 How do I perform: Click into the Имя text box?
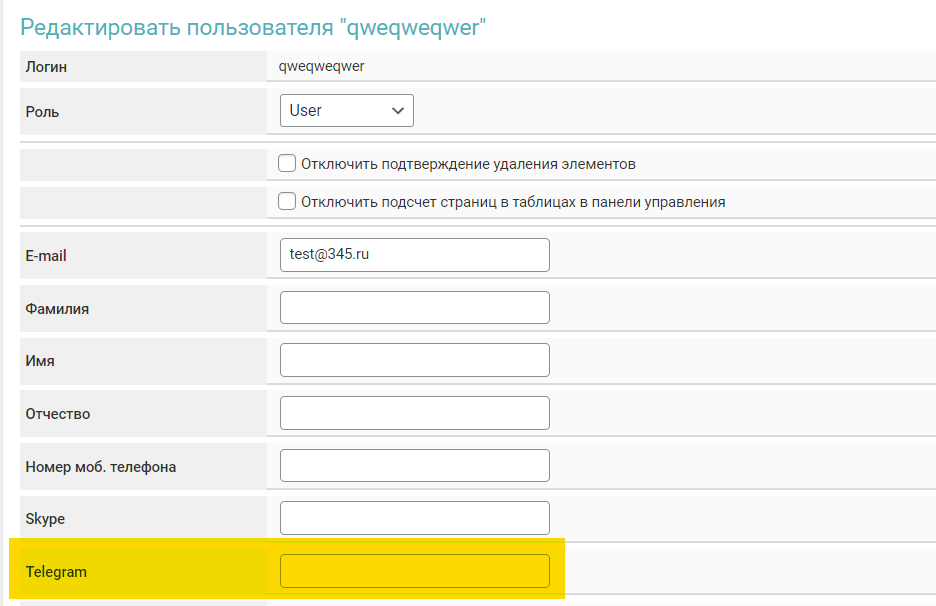414,360
